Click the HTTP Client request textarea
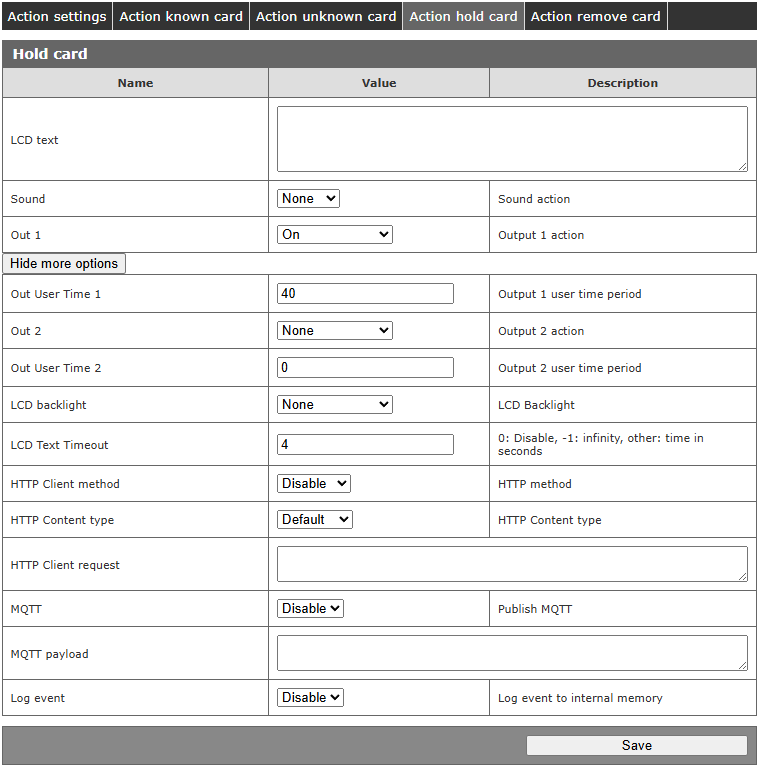Screen dimensions: 760x767 pos(511,564)
